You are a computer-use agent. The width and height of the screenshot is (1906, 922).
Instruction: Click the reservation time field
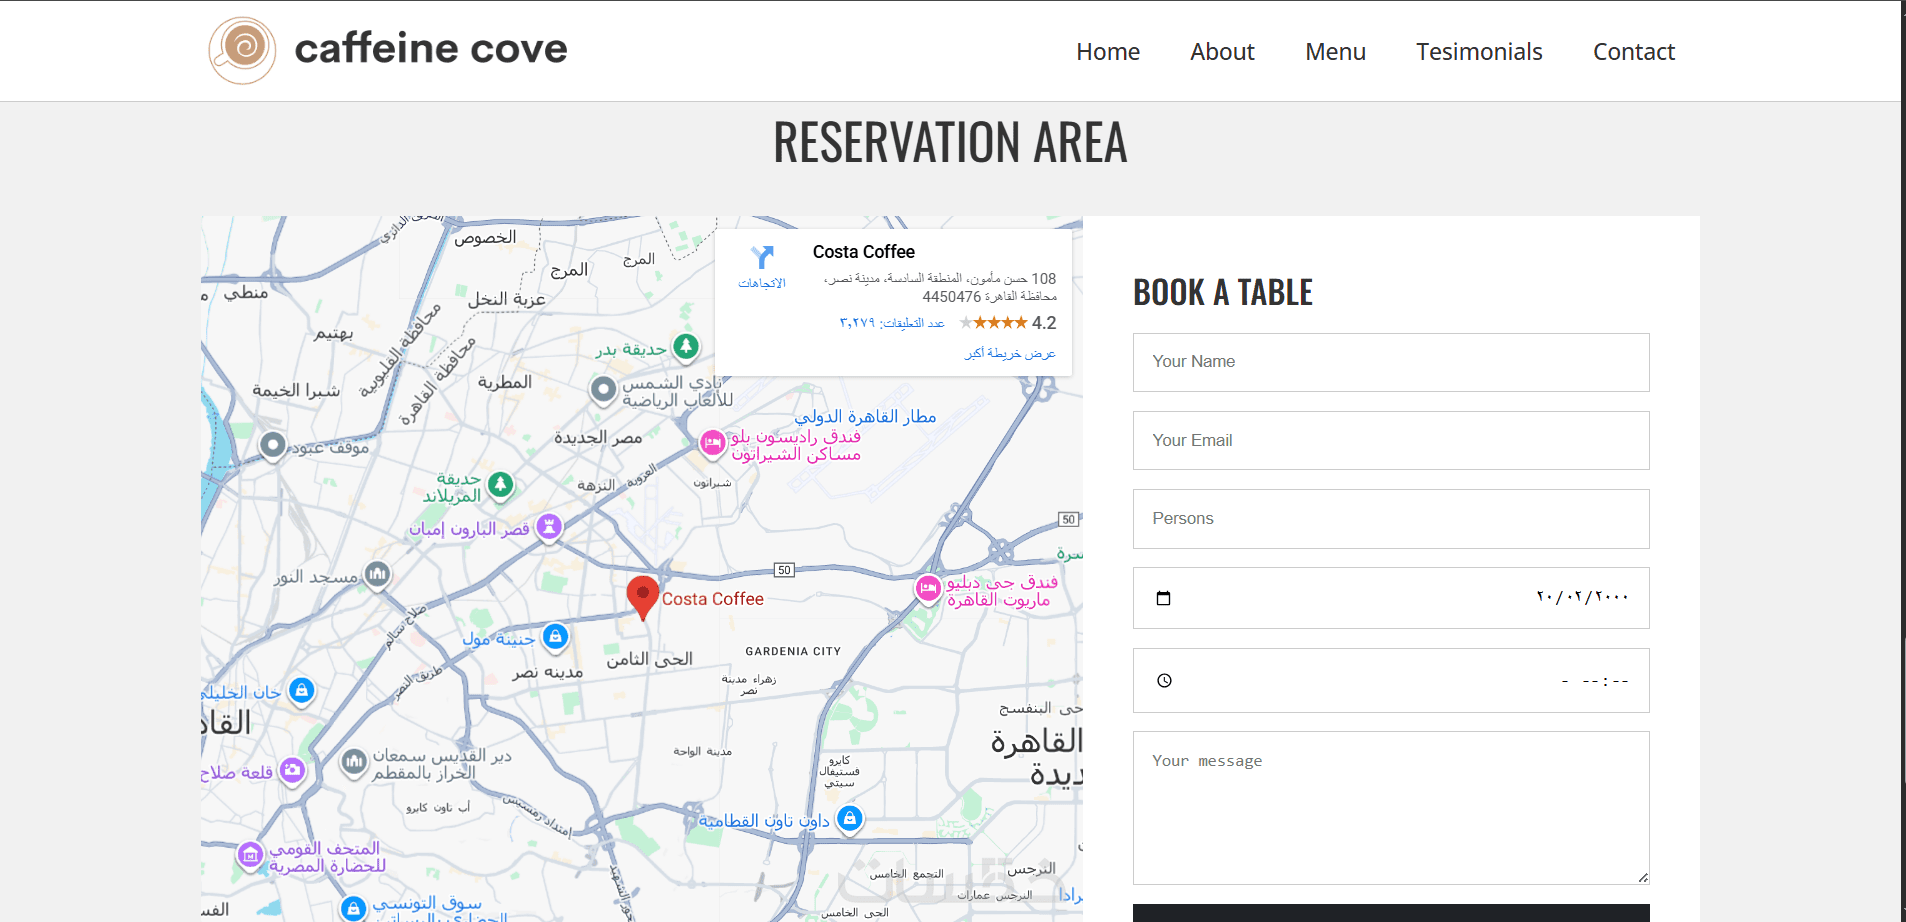[x=1391, y=681]
